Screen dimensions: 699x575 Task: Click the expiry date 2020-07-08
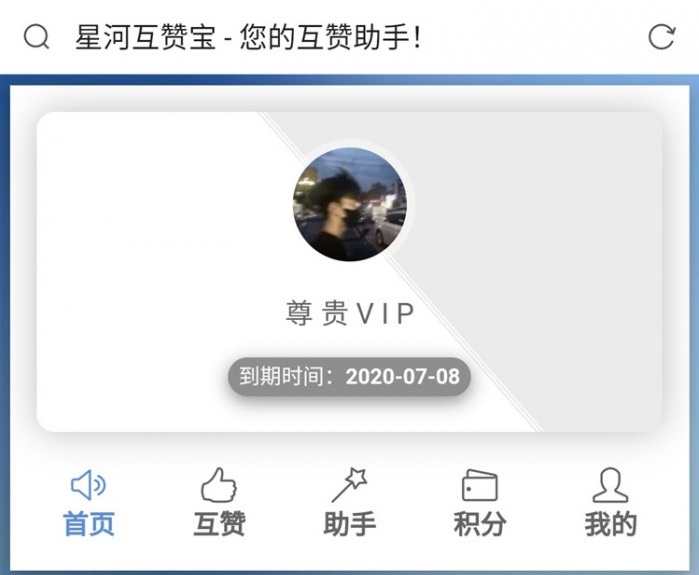point(403,377)
